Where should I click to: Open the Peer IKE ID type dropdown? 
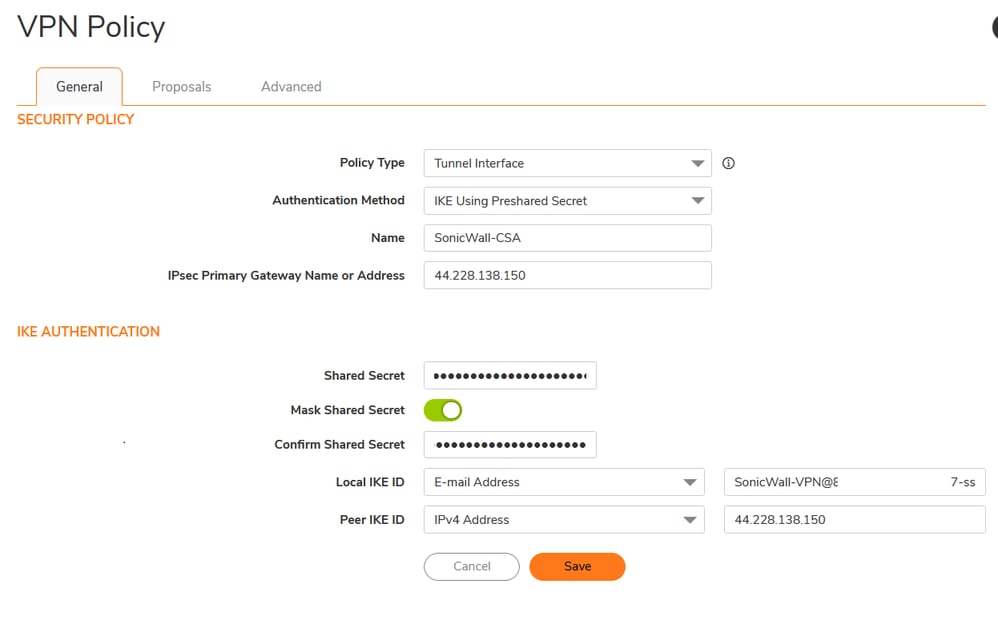point(564,520)
